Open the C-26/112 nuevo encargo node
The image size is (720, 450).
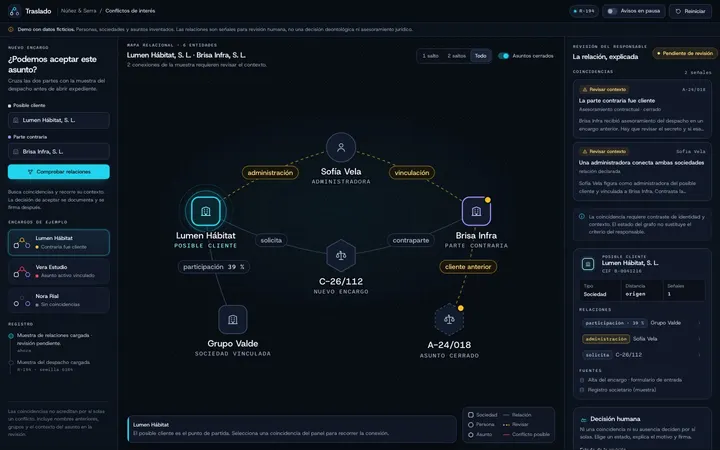coord(341,255)
